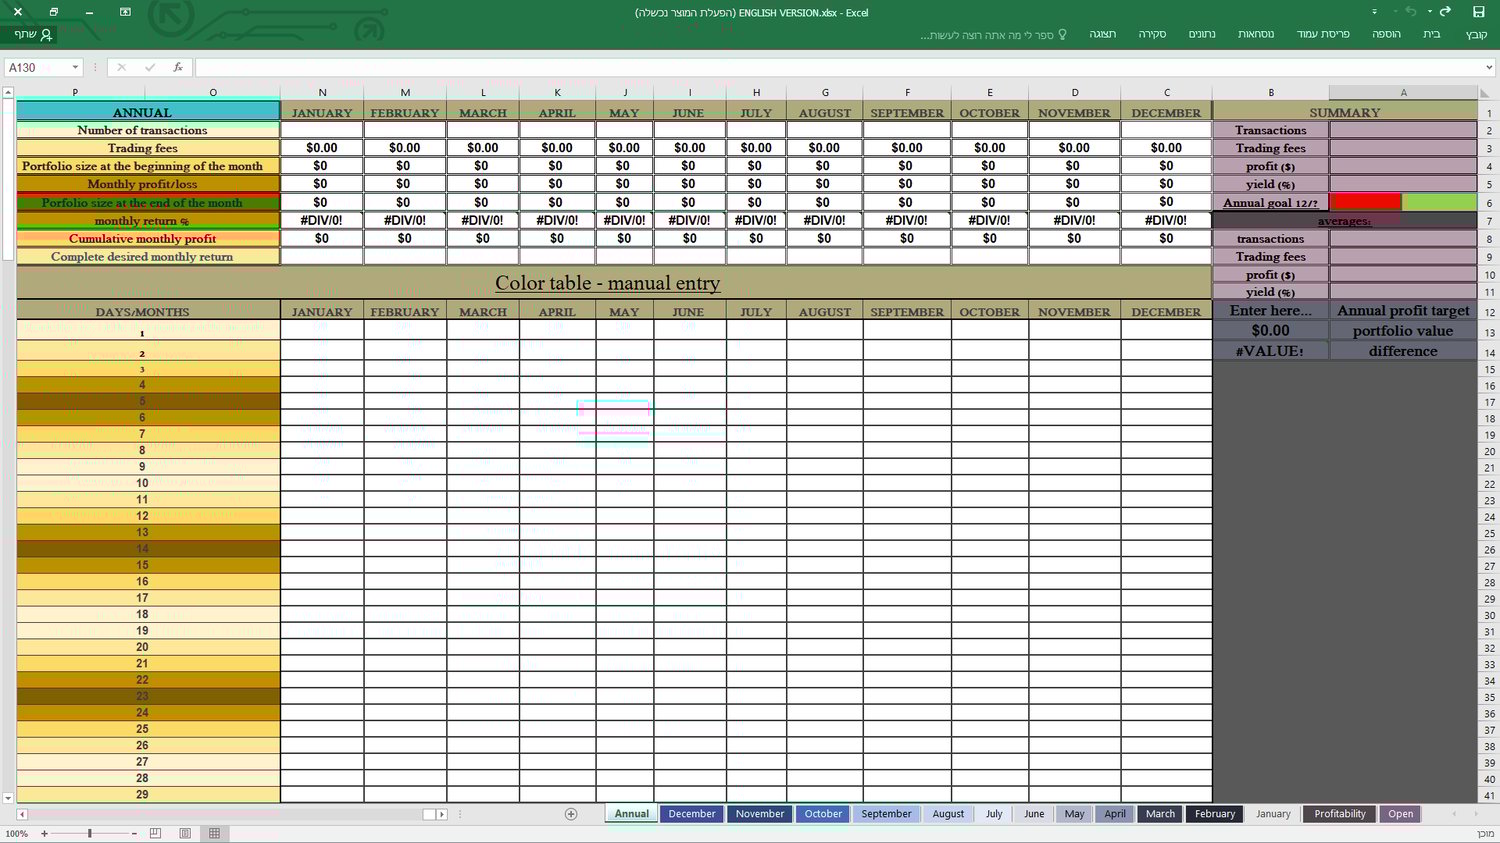Click the formula bar Cancel X icon
The image size is (1500, 843).
click(121, 67)
